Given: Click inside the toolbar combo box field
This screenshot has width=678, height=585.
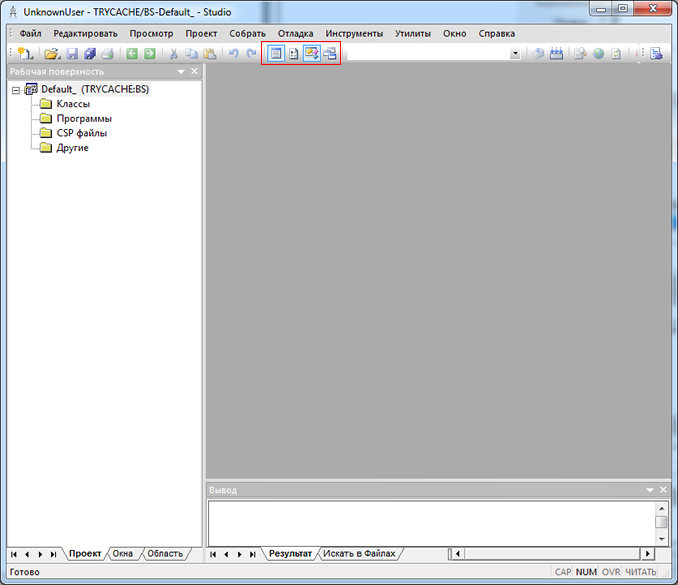Looking at the screenshot, I should (429, 54).
